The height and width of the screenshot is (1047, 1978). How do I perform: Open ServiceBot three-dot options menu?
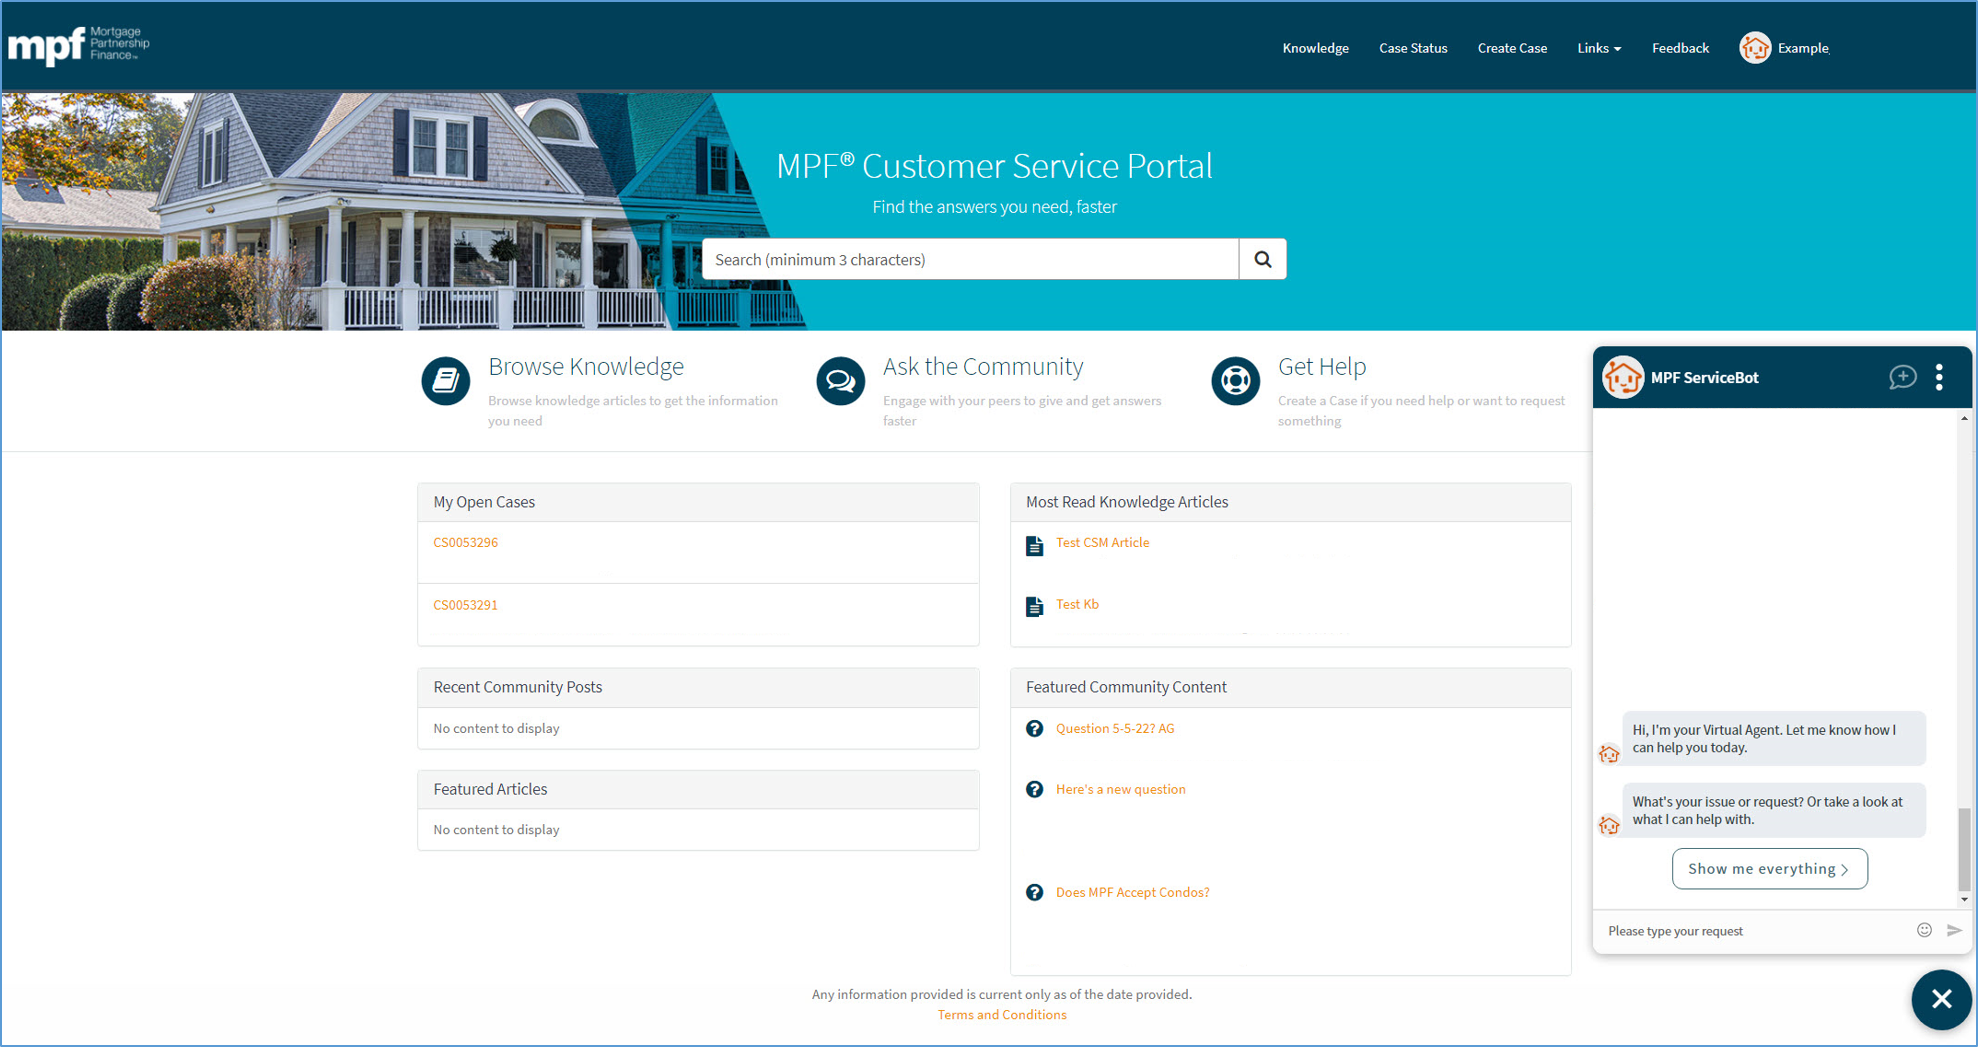tap(1939, 377)
